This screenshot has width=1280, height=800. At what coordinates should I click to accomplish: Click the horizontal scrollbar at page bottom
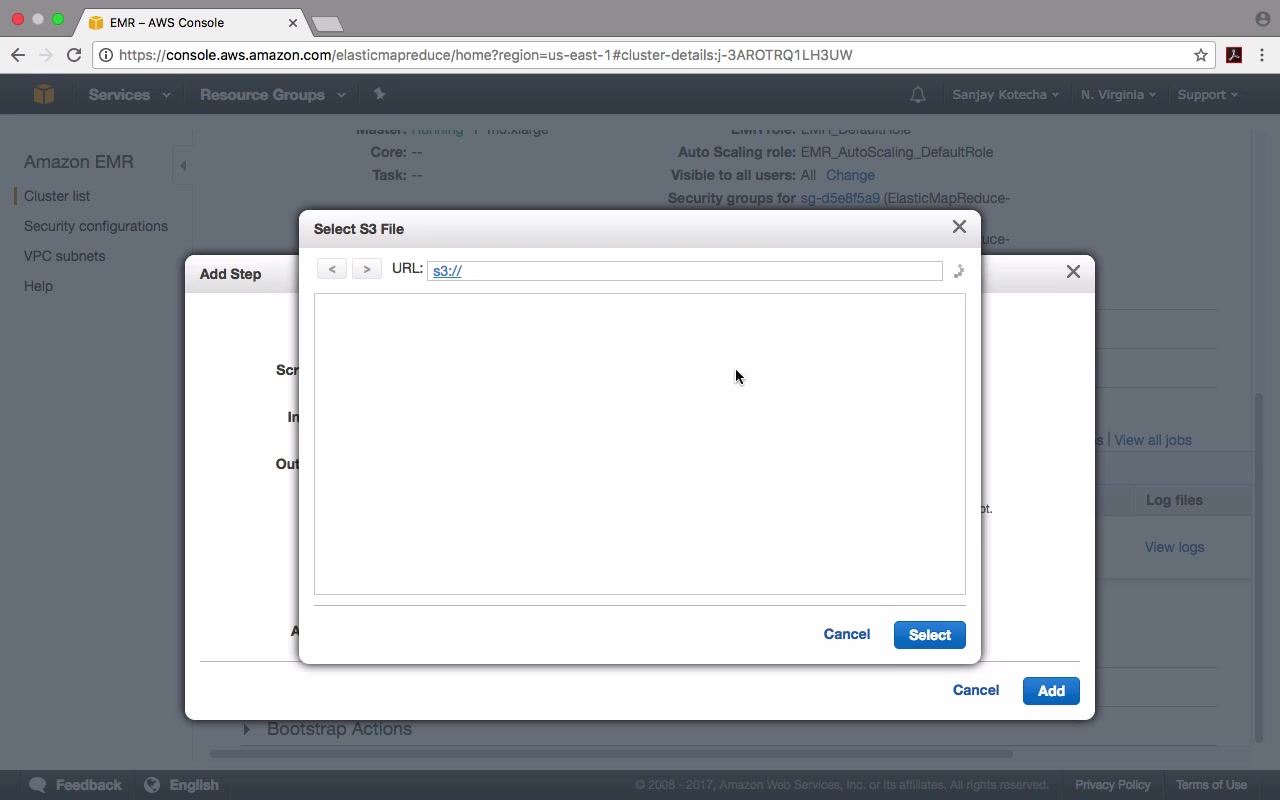coord(611,754)
